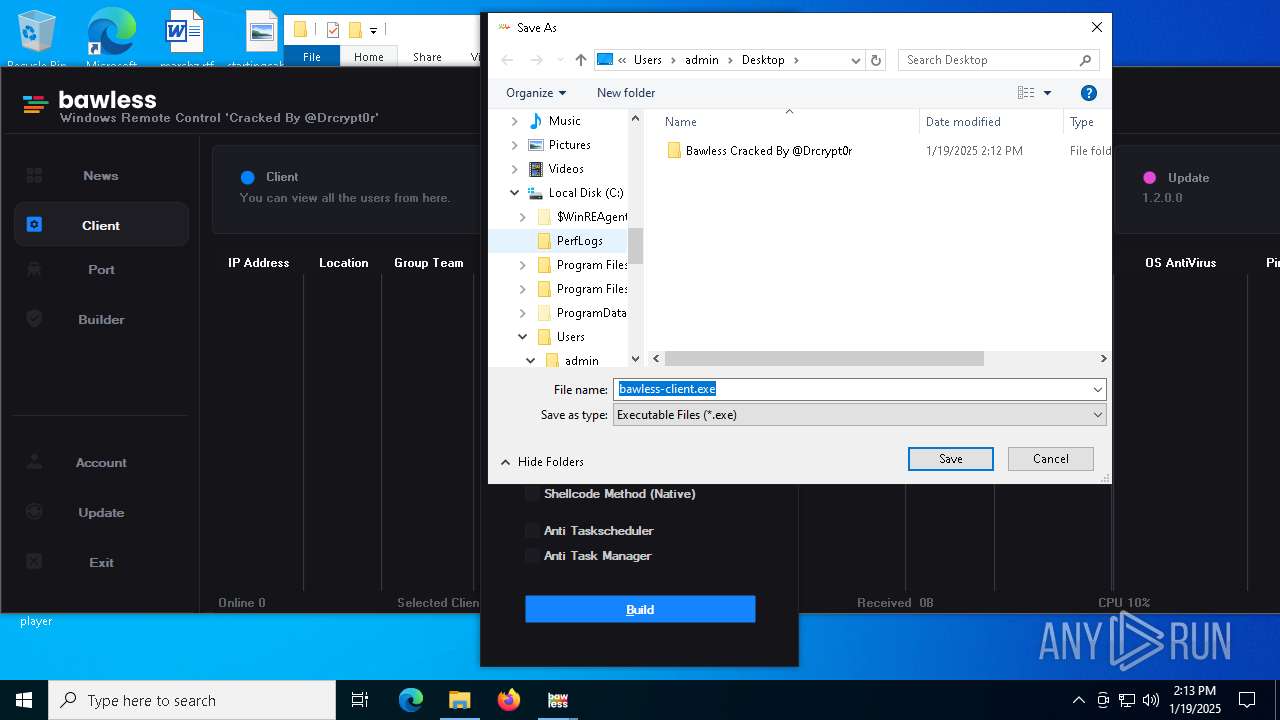Click the file list horizontal scrollbar
The image size is (1280, 720).
[x=824, y=358]
